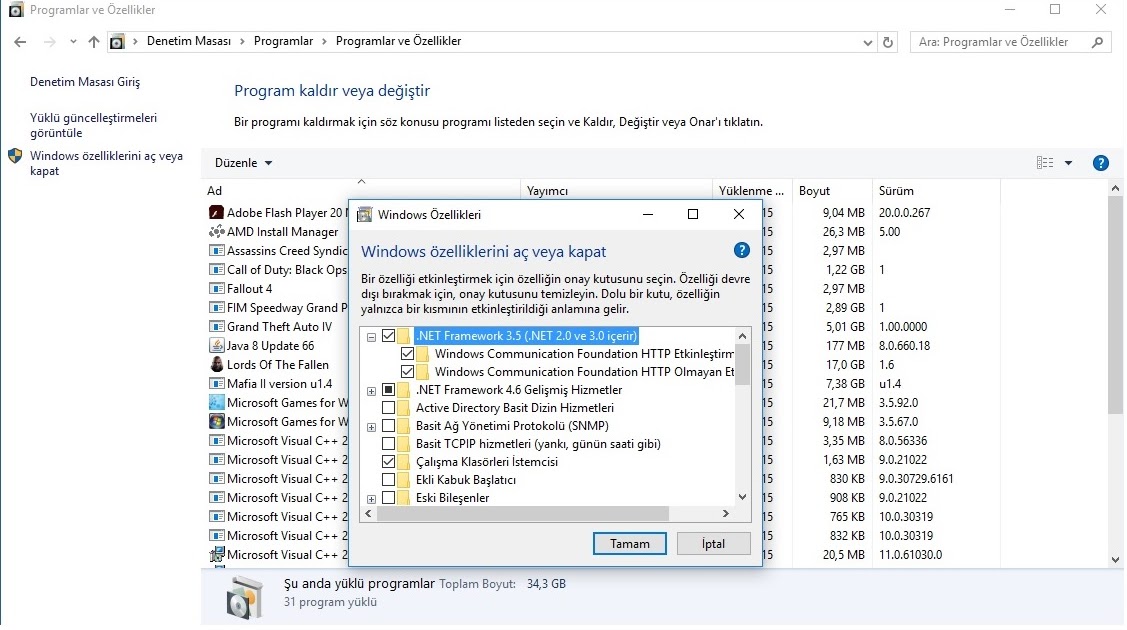Click the folder icon beside Ekli Kabuk Başlatıcı

404,480
